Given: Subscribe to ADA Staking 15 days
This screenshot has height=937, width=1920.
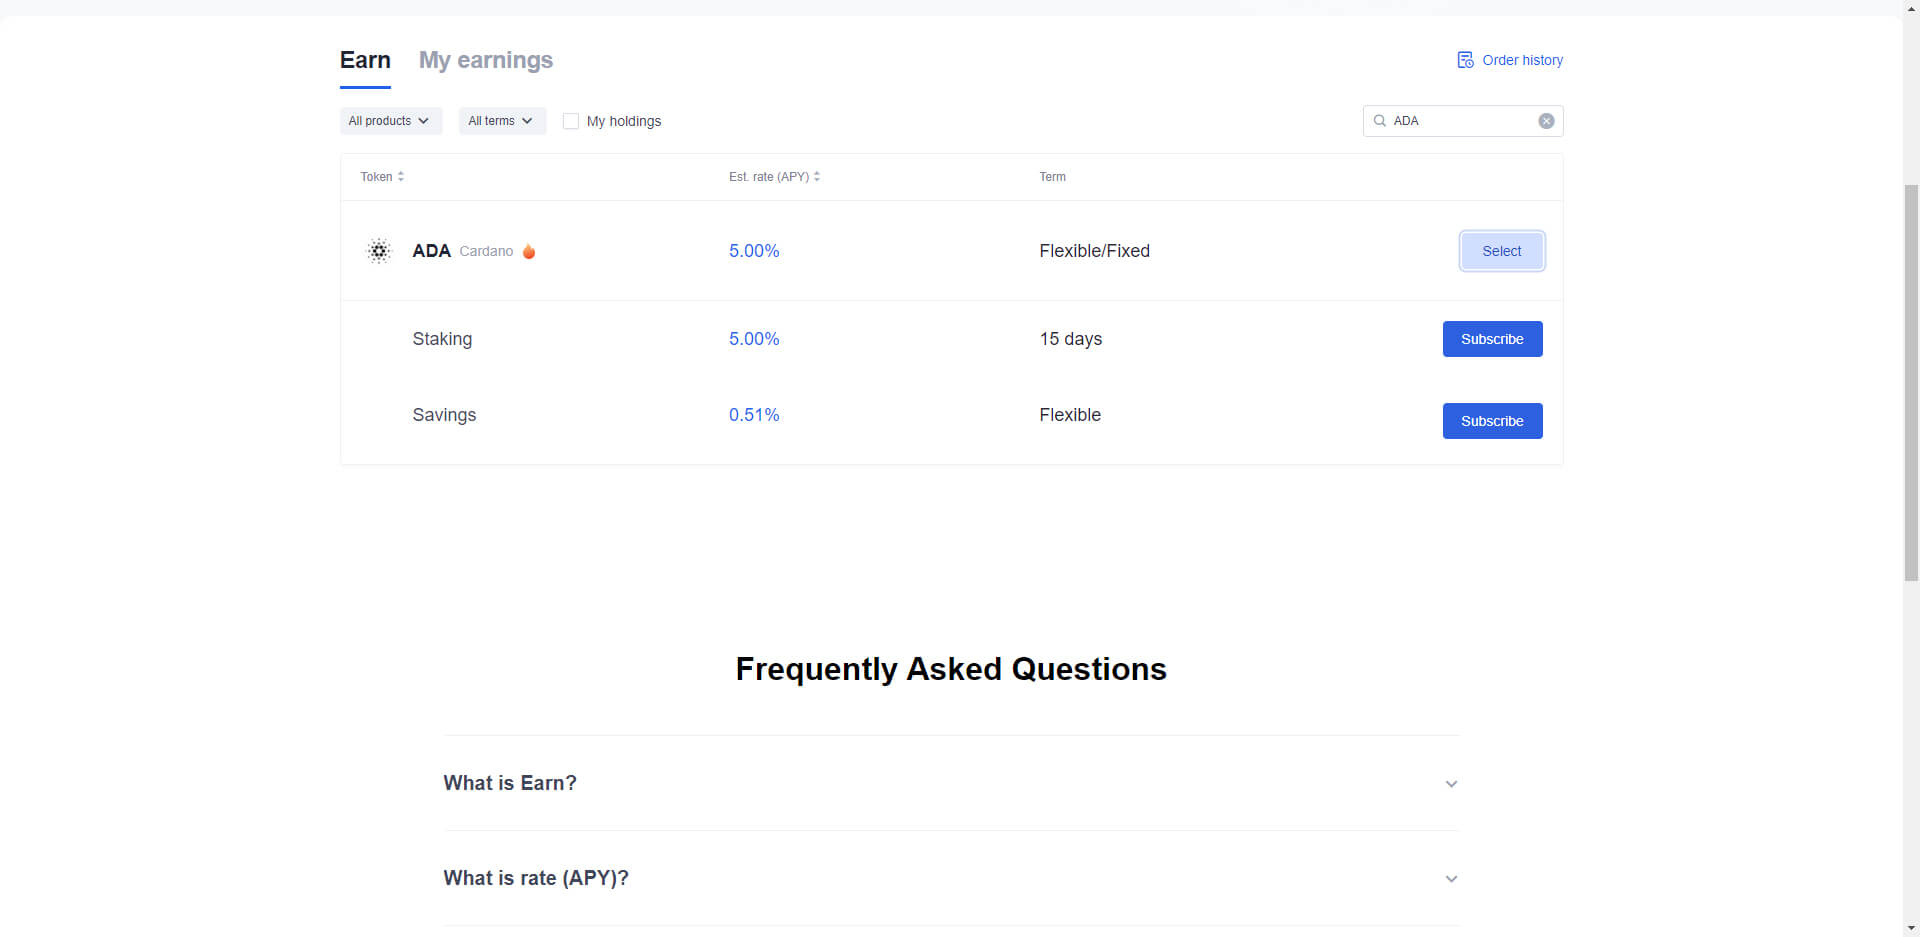Looking at the screenshot, I should pos(1492,339).
